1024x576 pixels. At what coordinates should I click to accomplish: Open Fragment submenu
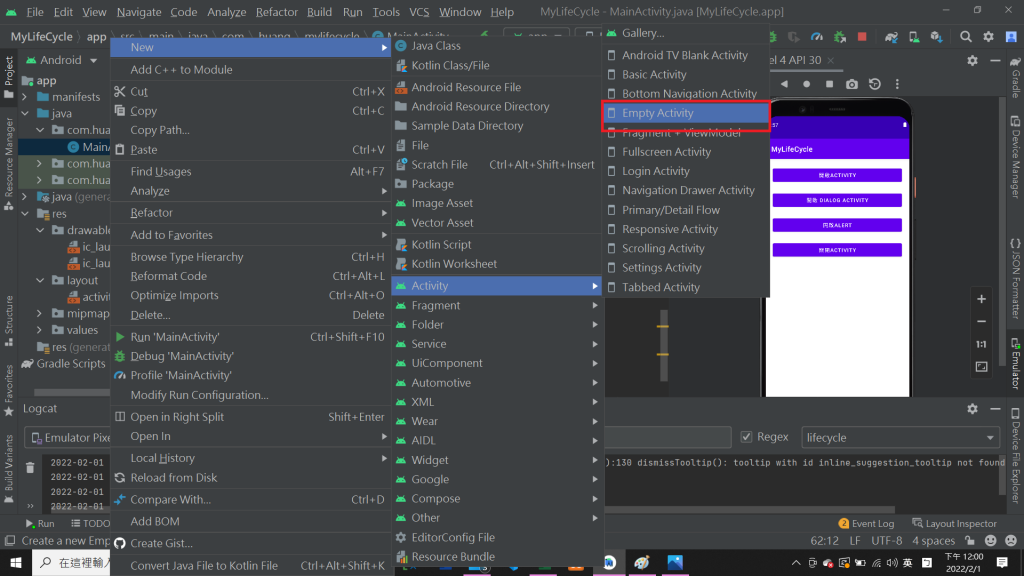tap(496, 305)
